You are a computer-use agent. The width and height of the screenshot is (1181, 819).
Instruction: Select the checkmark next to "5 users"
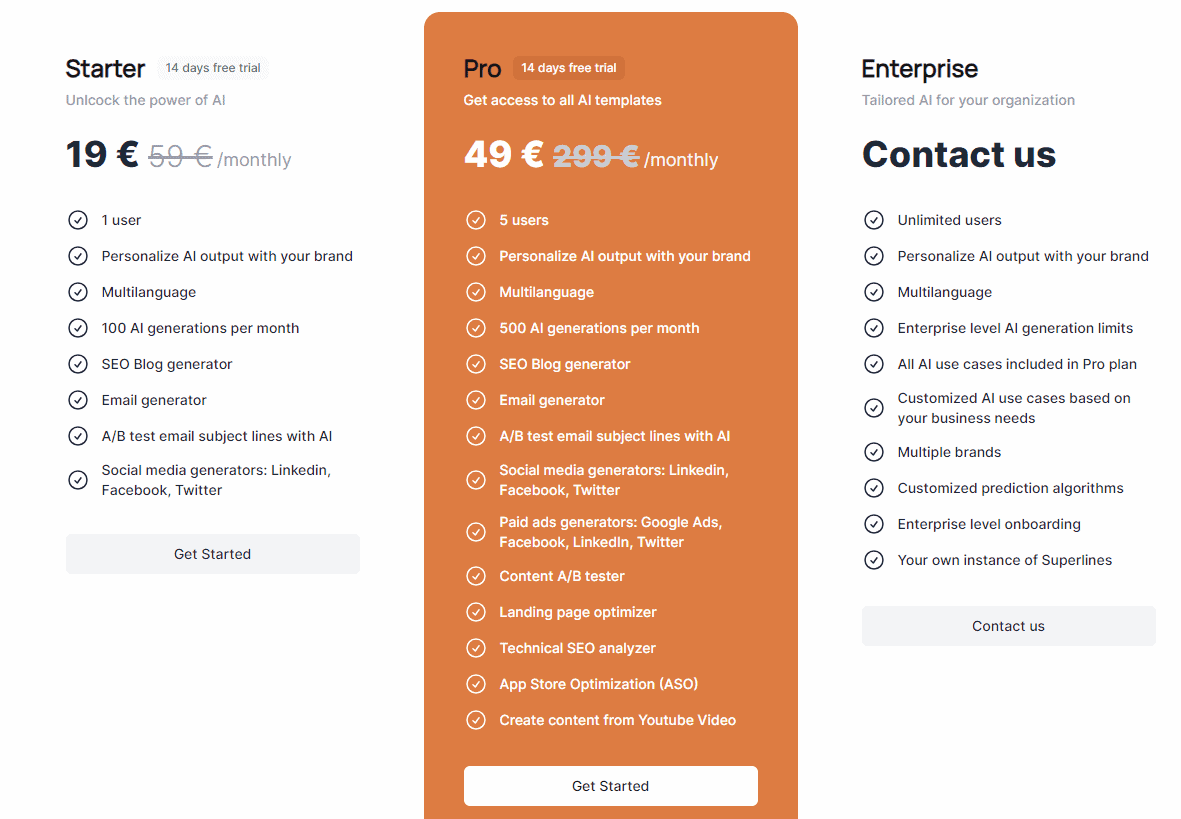coord(476,220)
